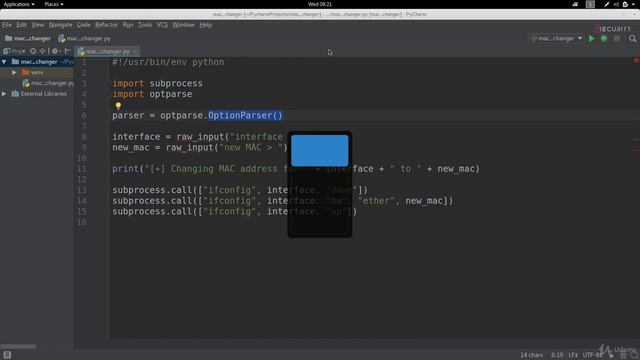
Task: Click mac_changer.py in navigation breadcrumb
Action: pyautogui.click(x=84, y=38)
